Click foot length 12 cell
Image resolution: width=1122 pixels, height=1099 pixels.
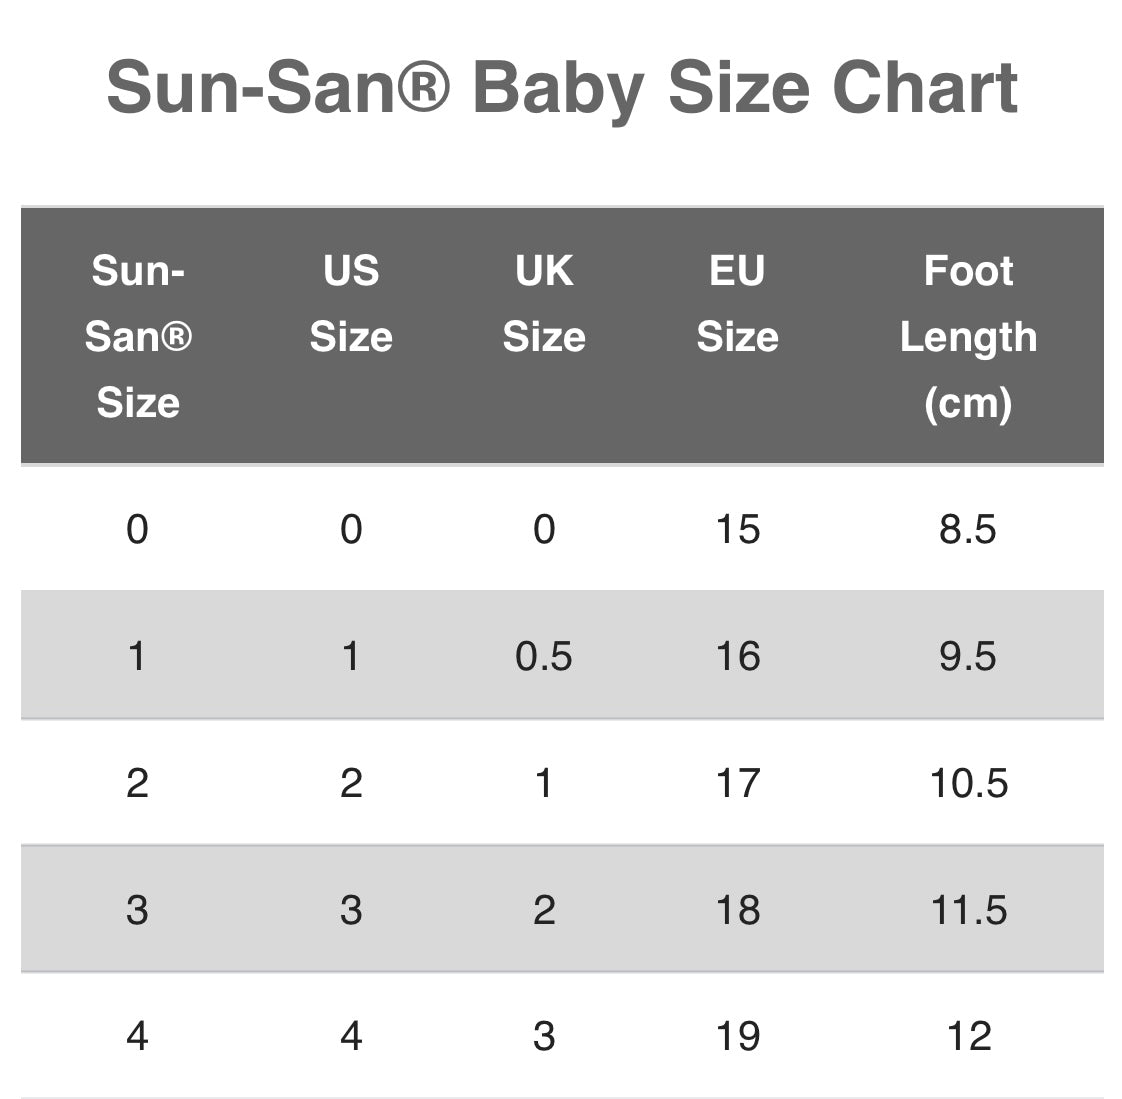click(x=968, y=1036)
